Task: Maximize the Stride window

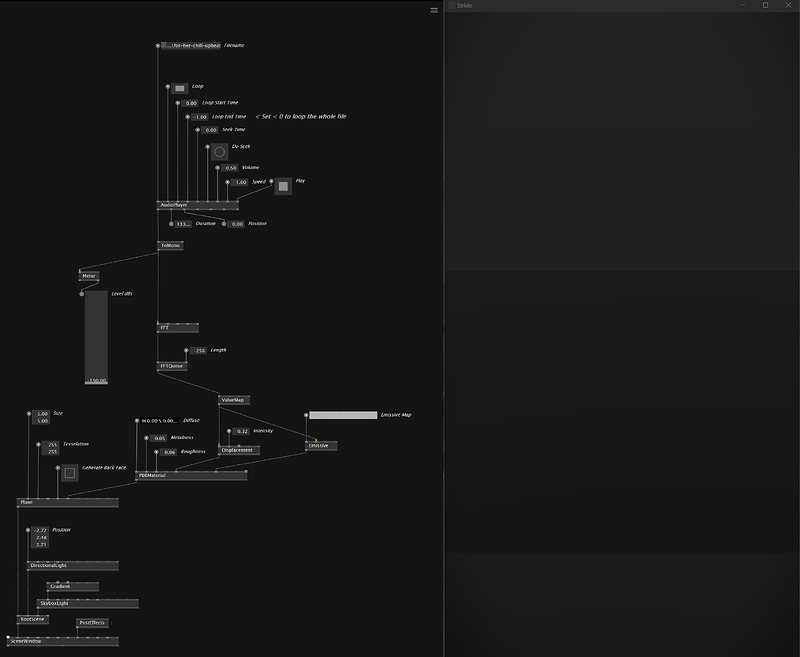Action: 765,5
